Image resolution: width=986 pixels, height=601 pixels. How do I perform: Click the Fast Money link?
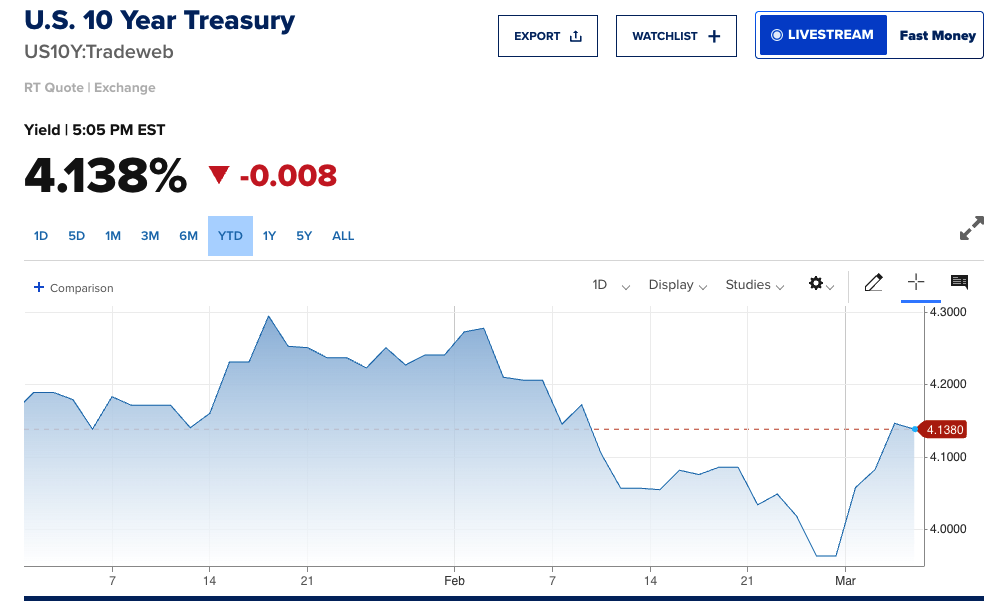coord(937,35)
